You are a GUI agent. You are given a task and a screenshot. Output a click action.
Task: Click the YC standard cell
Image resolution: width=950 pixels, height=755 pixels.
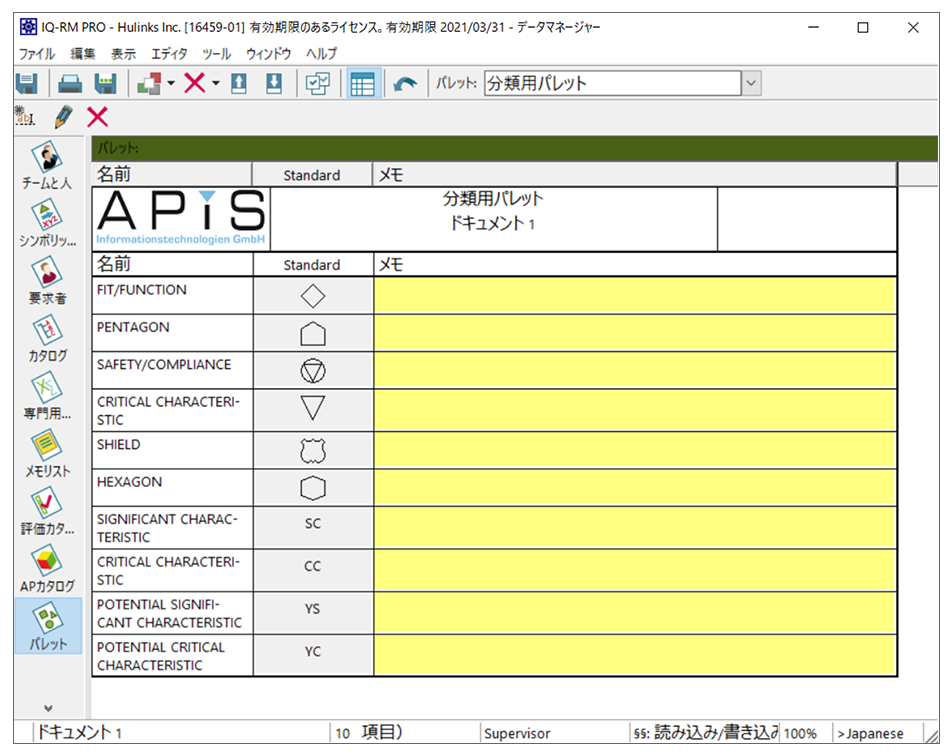point(313,656)
